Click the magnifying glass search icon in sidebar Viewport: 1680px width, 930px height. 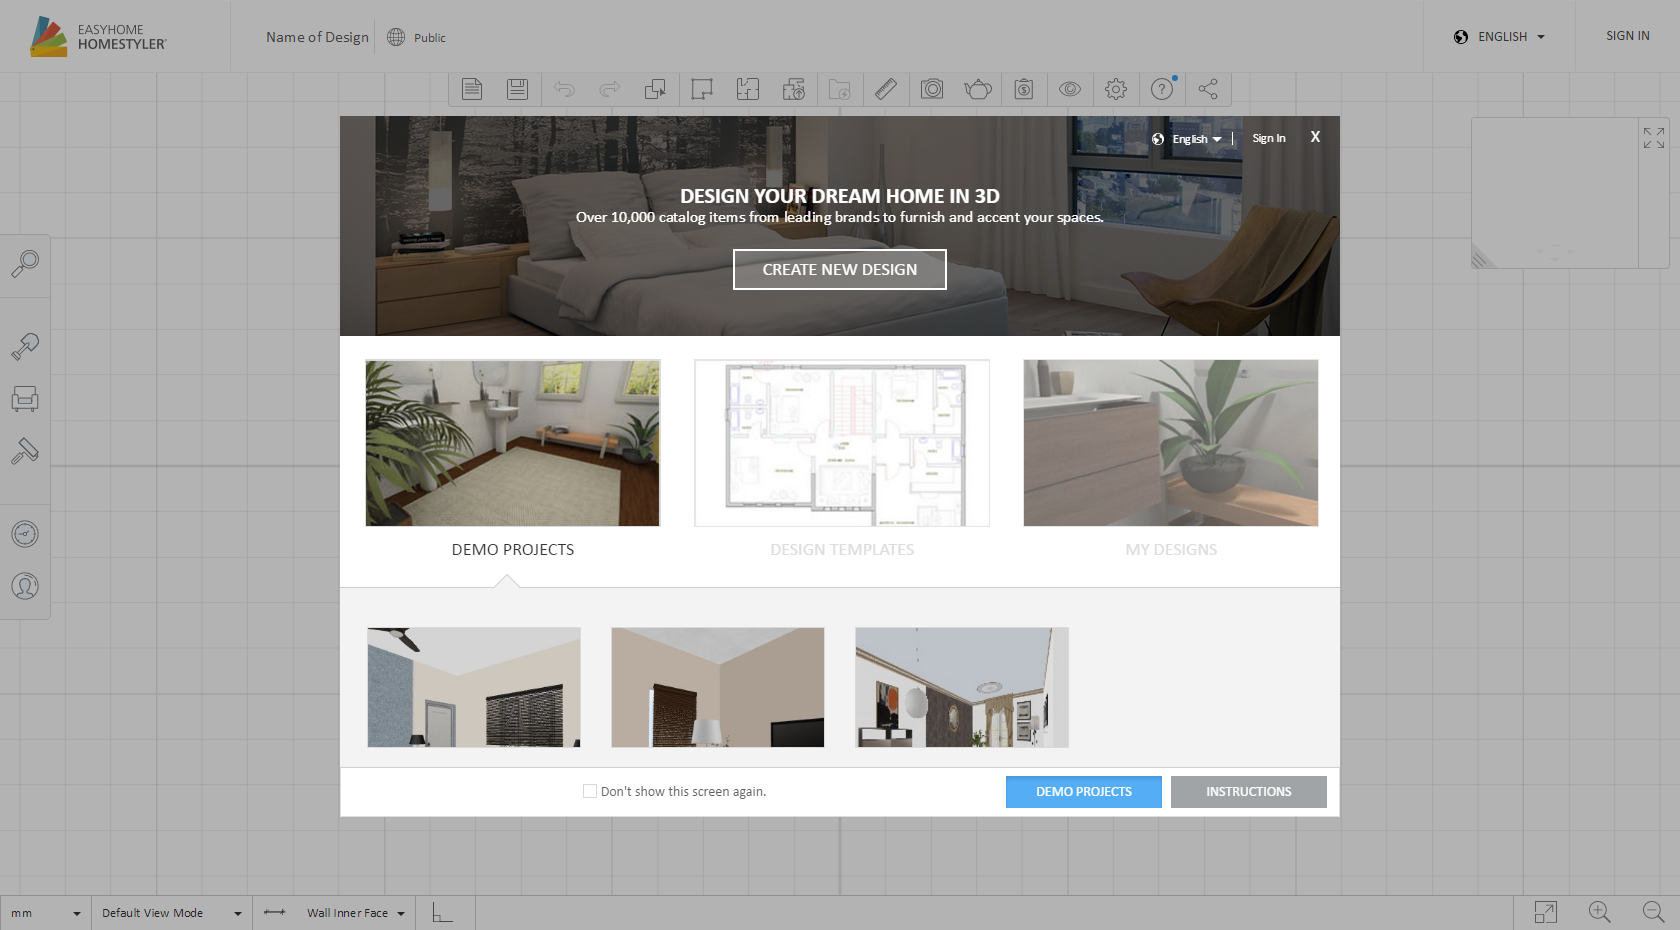[x=25, y=263]
